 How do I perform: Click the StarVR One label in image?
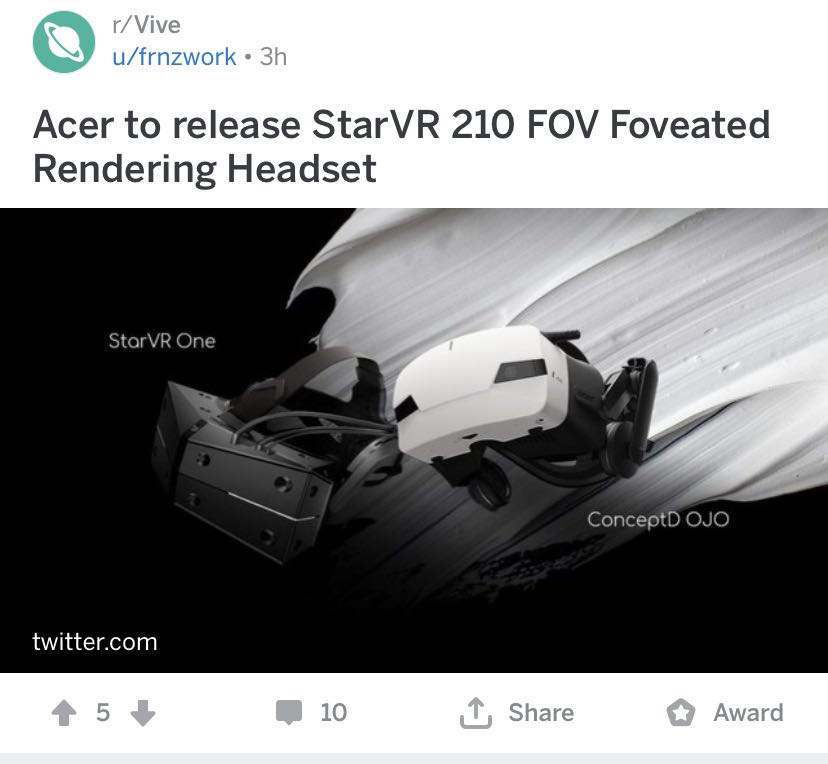point(162,341)
